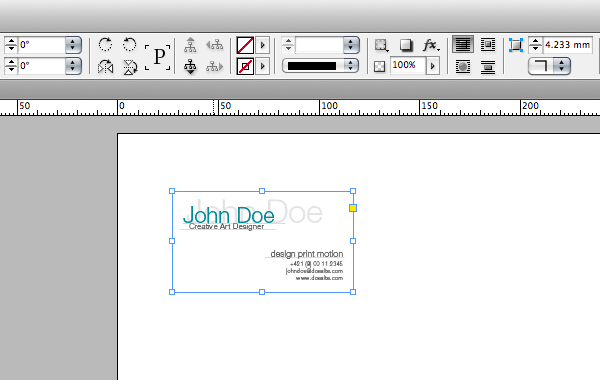Rotate selection 90° clockwise
Screen dimensions: 600x380
(105, 45)
